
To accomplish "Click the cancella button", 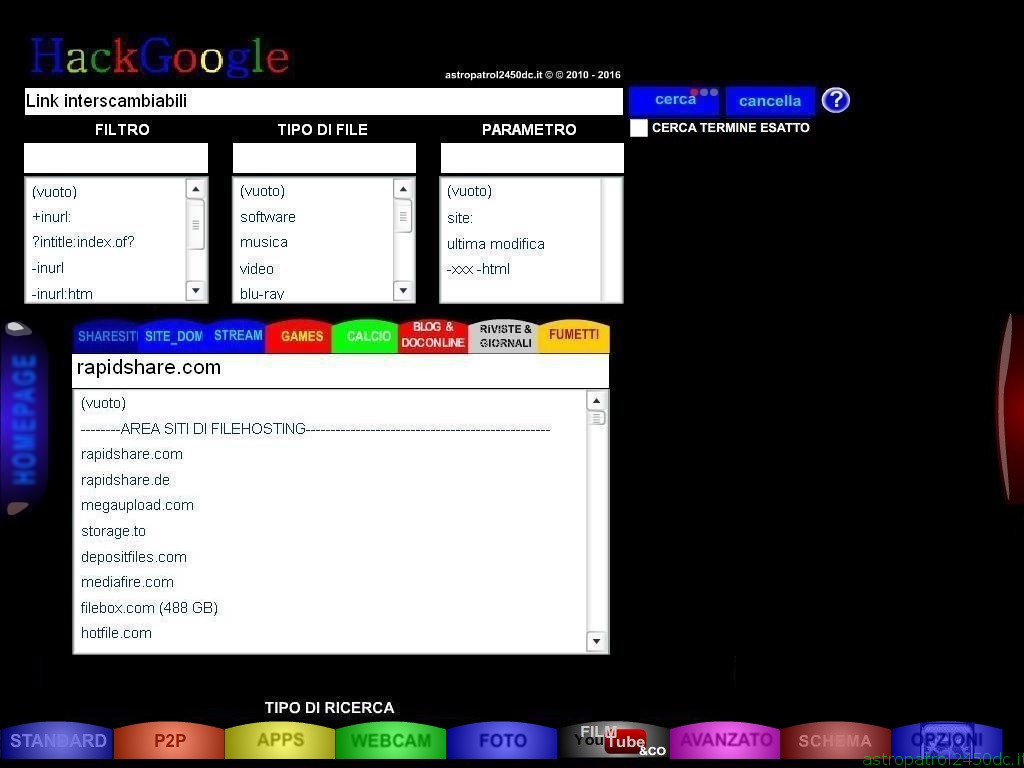I will pyautogui.click(x=770, y=101).
